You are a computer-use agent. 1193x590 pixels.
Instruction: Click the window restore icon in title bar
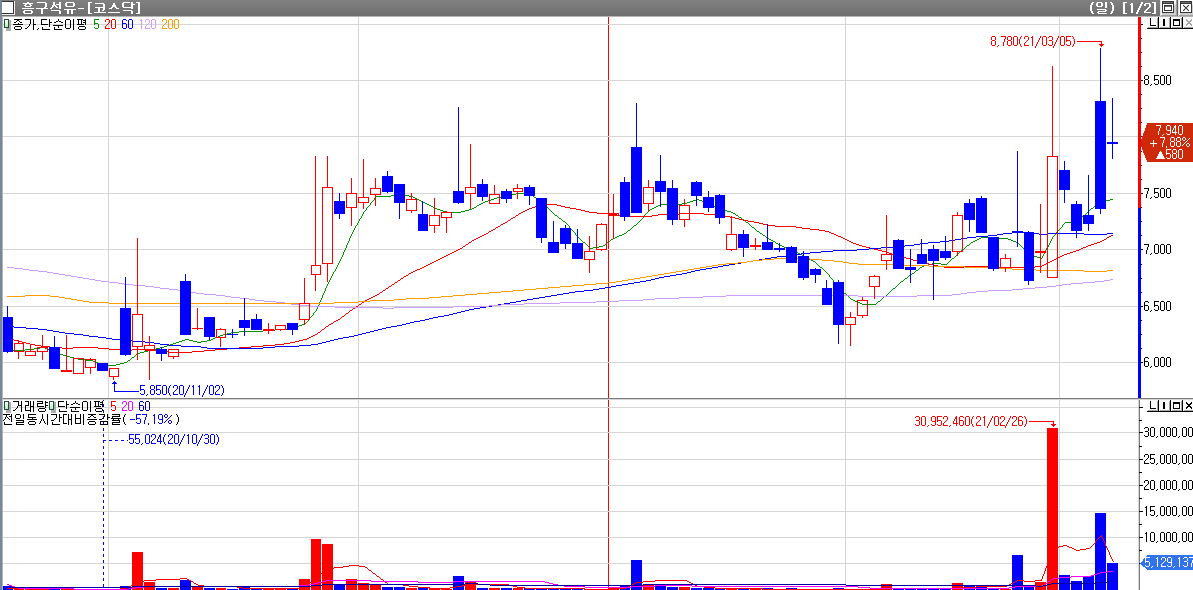tap(1168, 8)
